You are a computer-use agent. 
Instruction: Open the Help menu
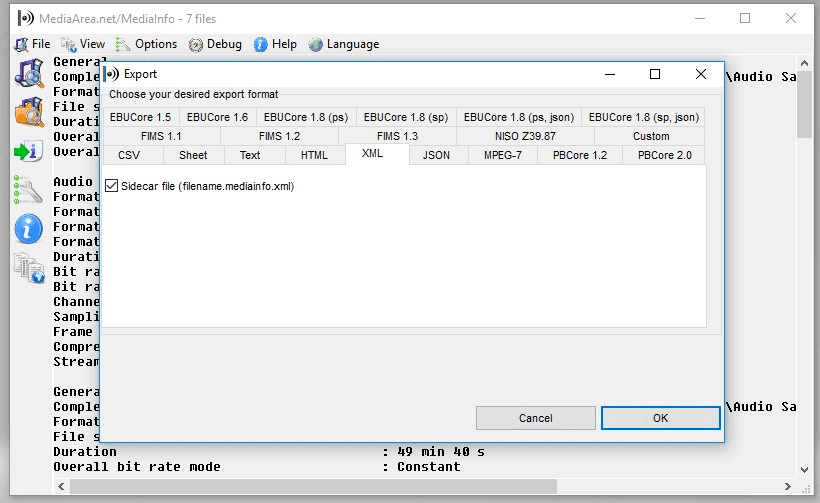pos(275,44)
